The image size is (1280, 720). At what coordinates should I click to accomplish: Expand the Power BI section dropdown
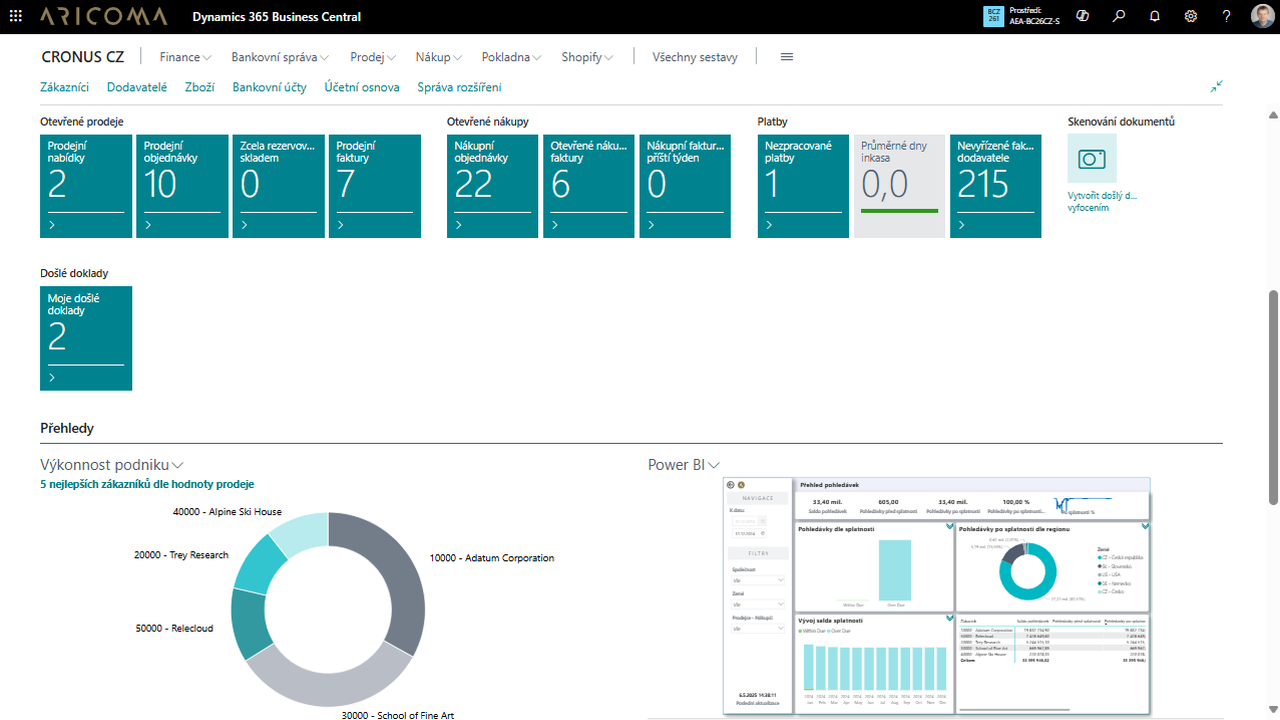point(712,464)
